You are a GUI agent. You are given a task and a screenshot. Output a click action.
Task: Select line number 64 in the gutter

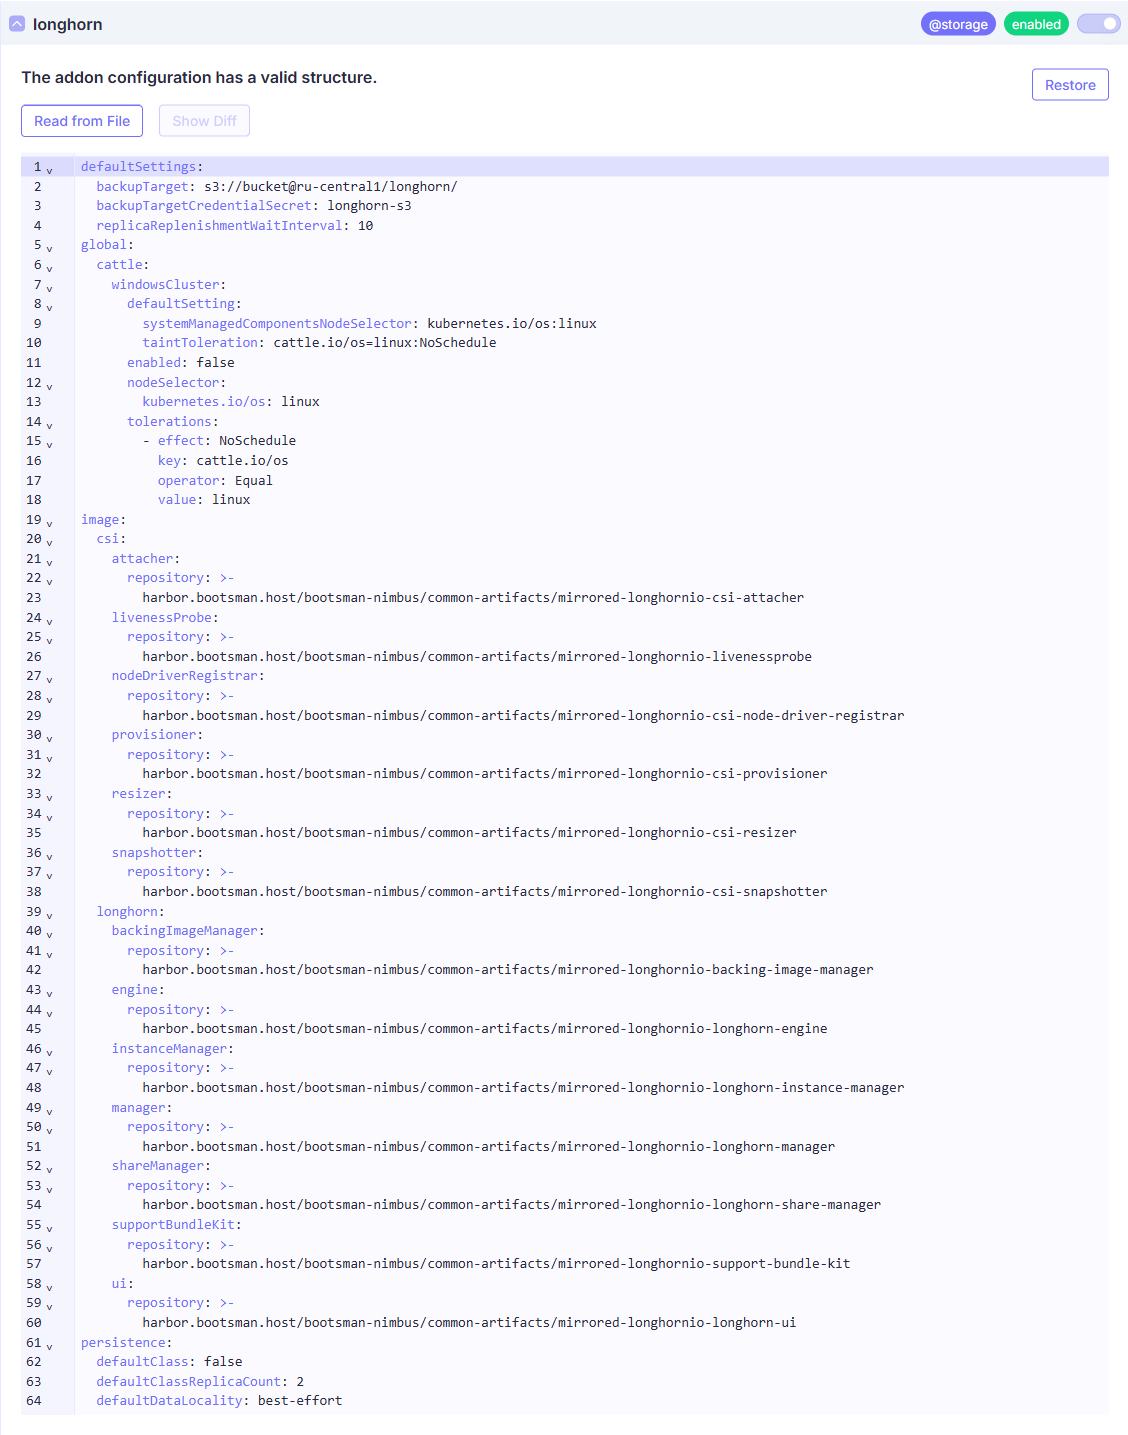[34, 1401]
